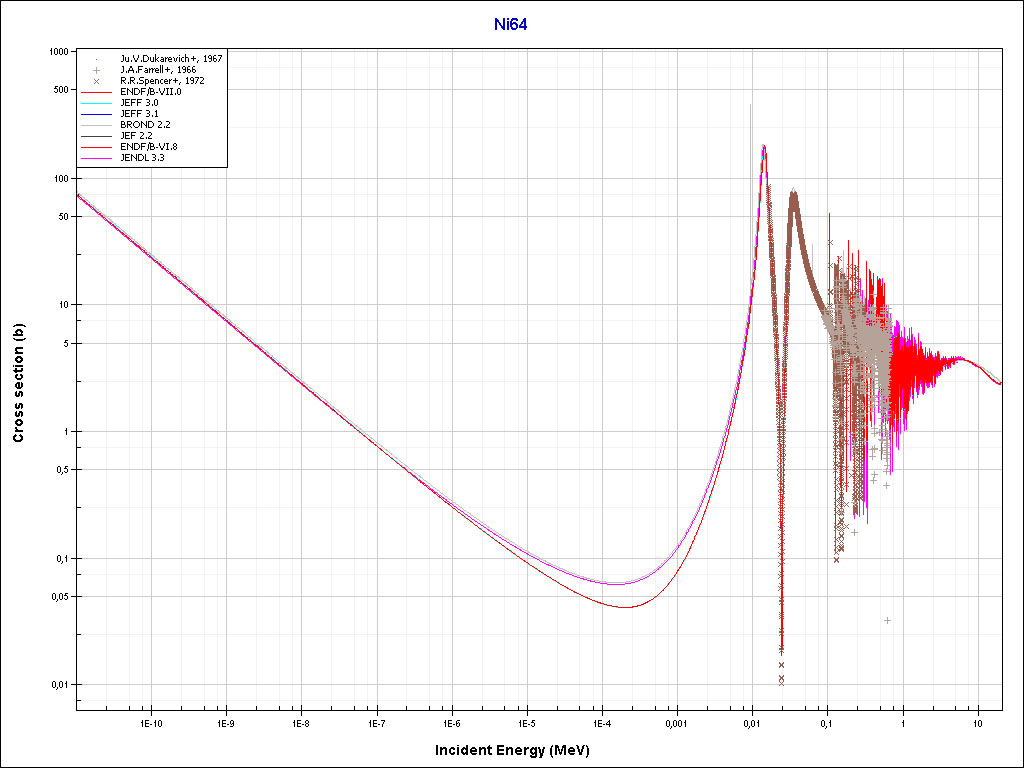The height and width of the screenshot is (768, 1024).
Task: Click the 0,001 tick label on x-axis
Action: (677, 722)
